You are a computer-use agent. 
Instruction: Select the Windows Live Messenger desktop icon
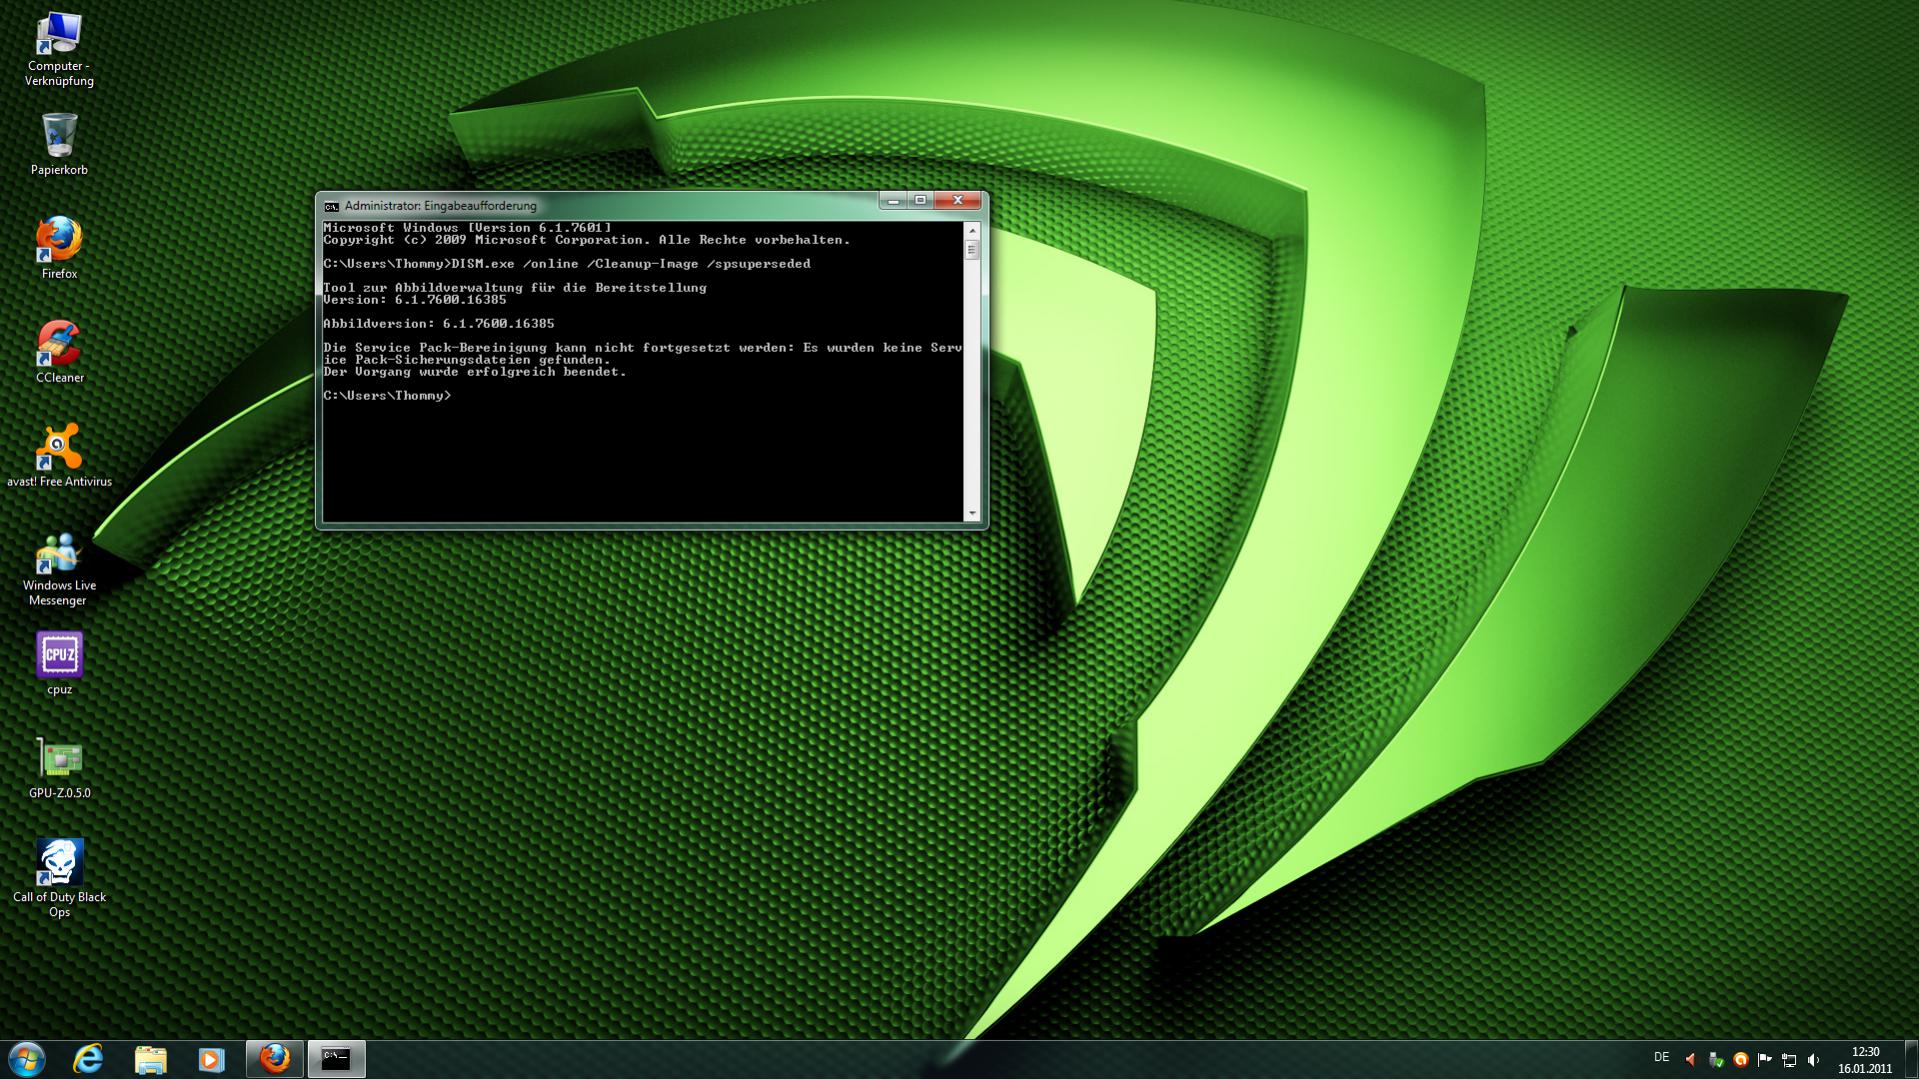(59, 568)
